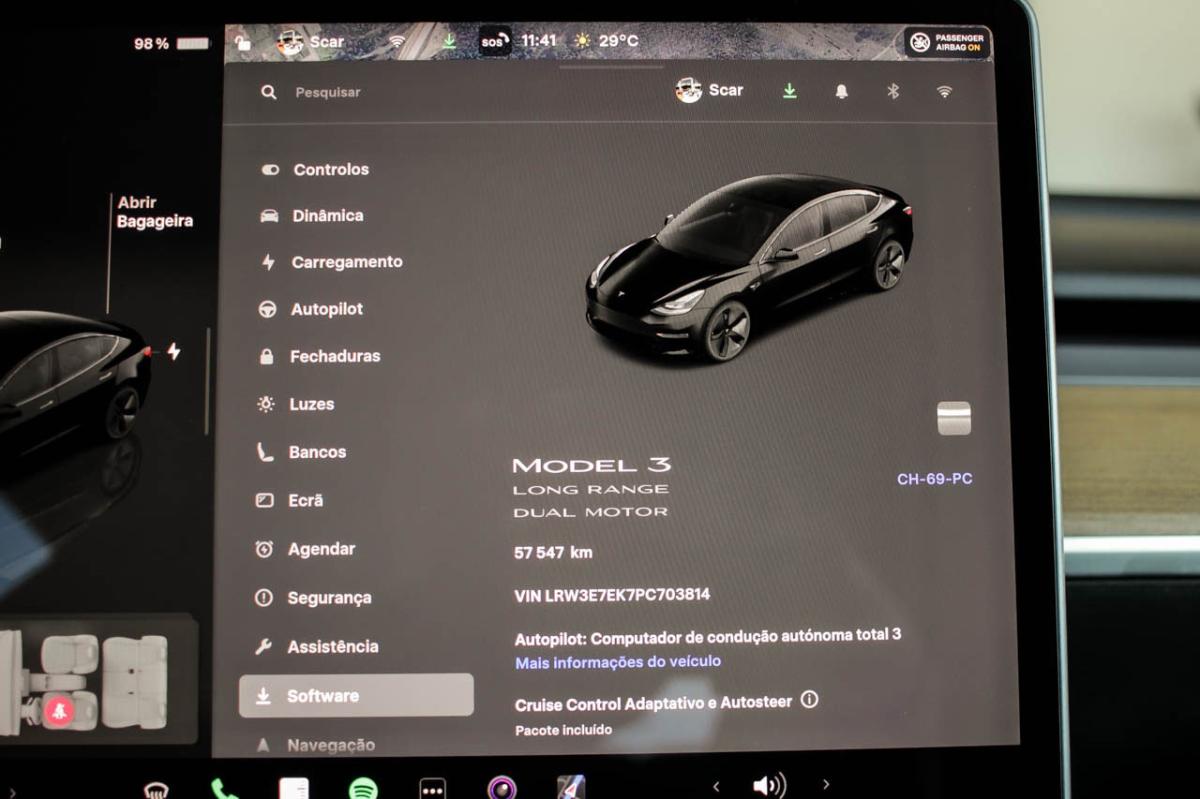Decrease volume with left chevron
This screenshot has width=1200, height=799.
pyautogui.click(x=716, y=786)
